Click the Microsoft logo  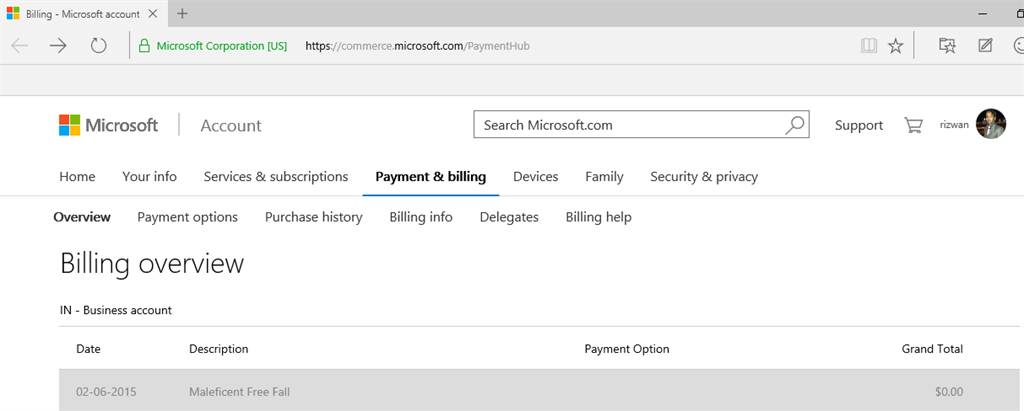108,125
